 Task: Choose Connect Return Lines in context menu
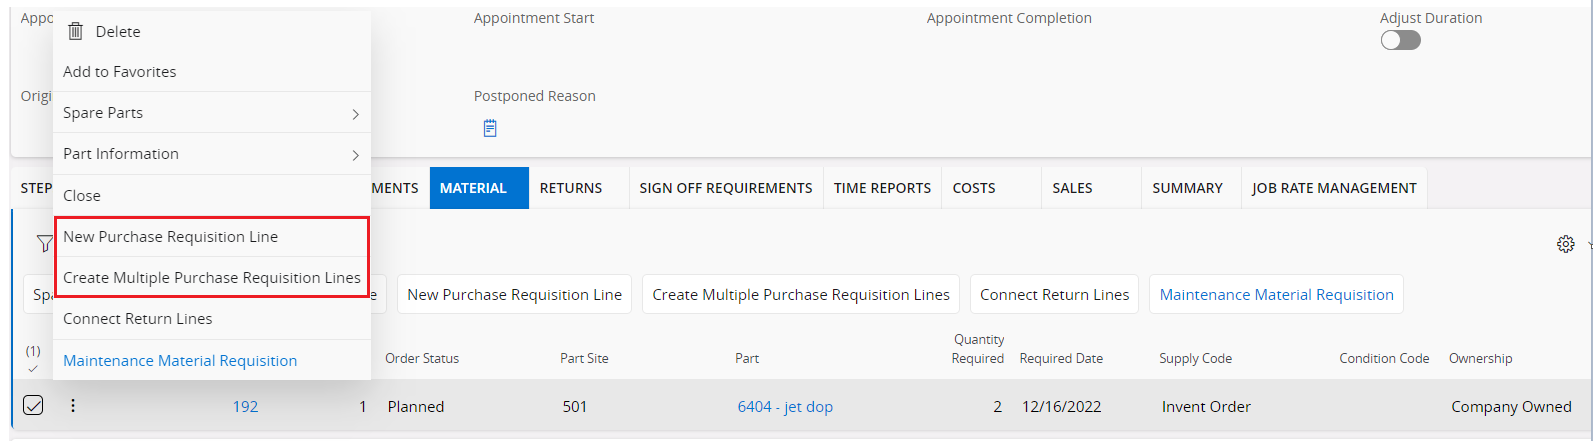(138, 319)
